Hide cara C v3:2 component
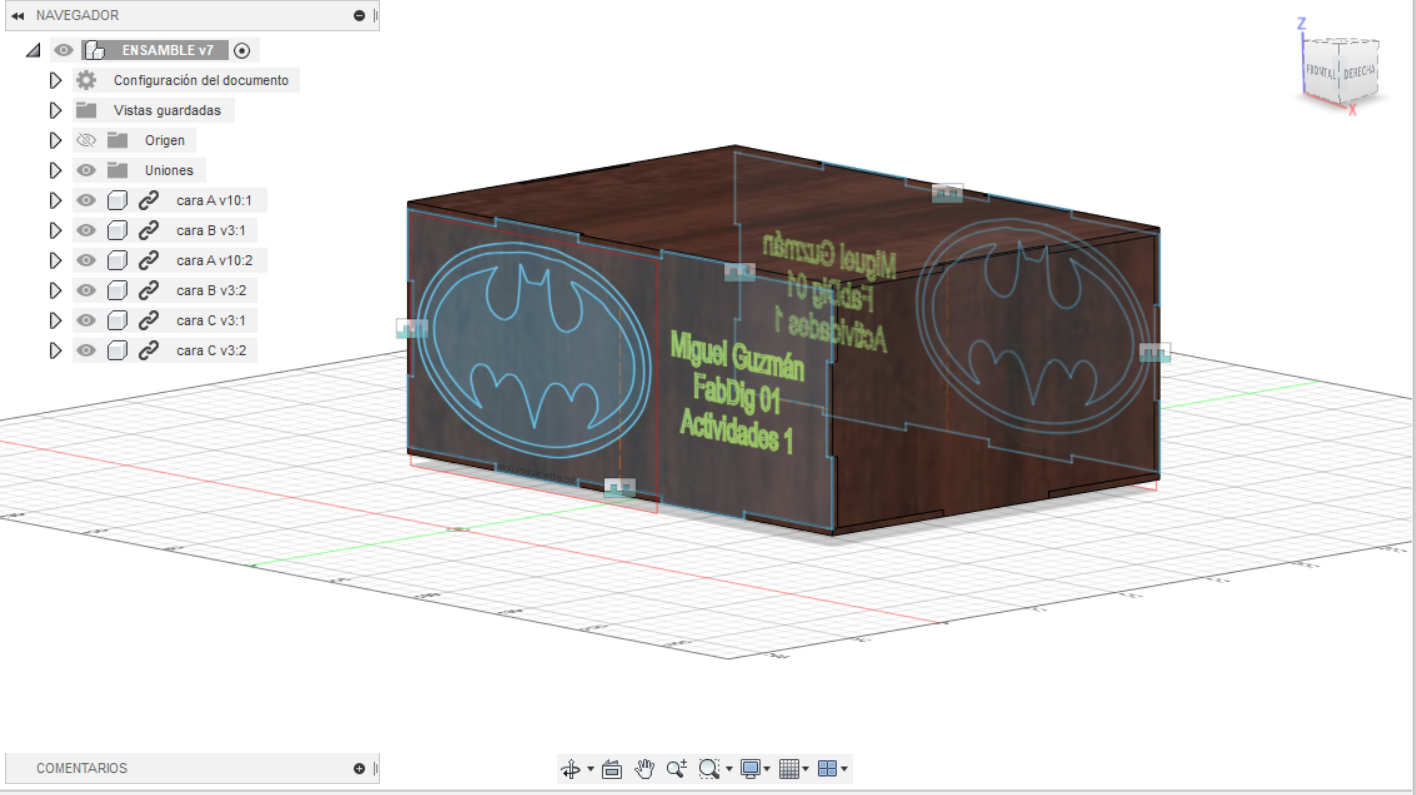 [x=86, y=350]
